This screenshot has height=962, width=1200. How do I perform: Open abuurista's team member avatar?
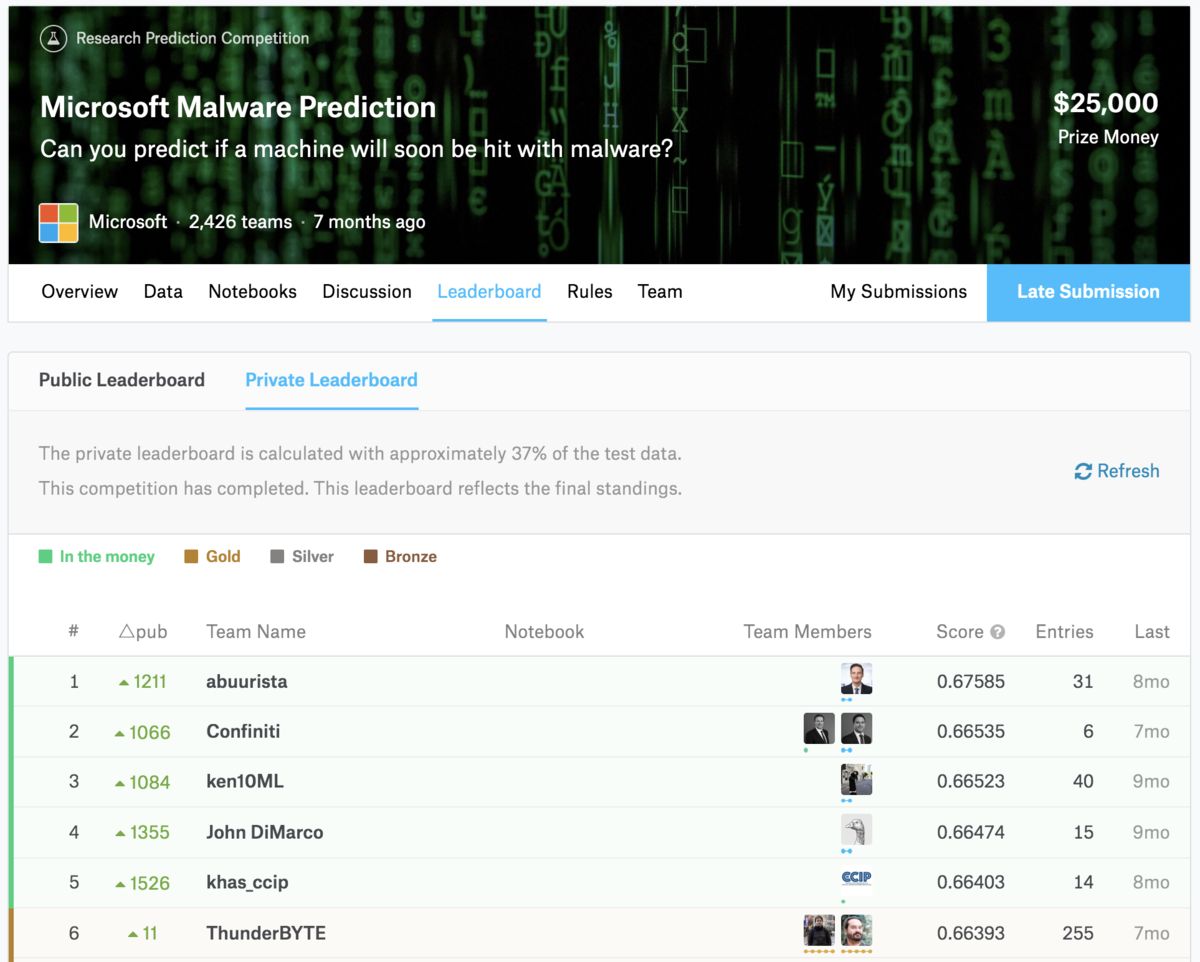pos(856,679)
